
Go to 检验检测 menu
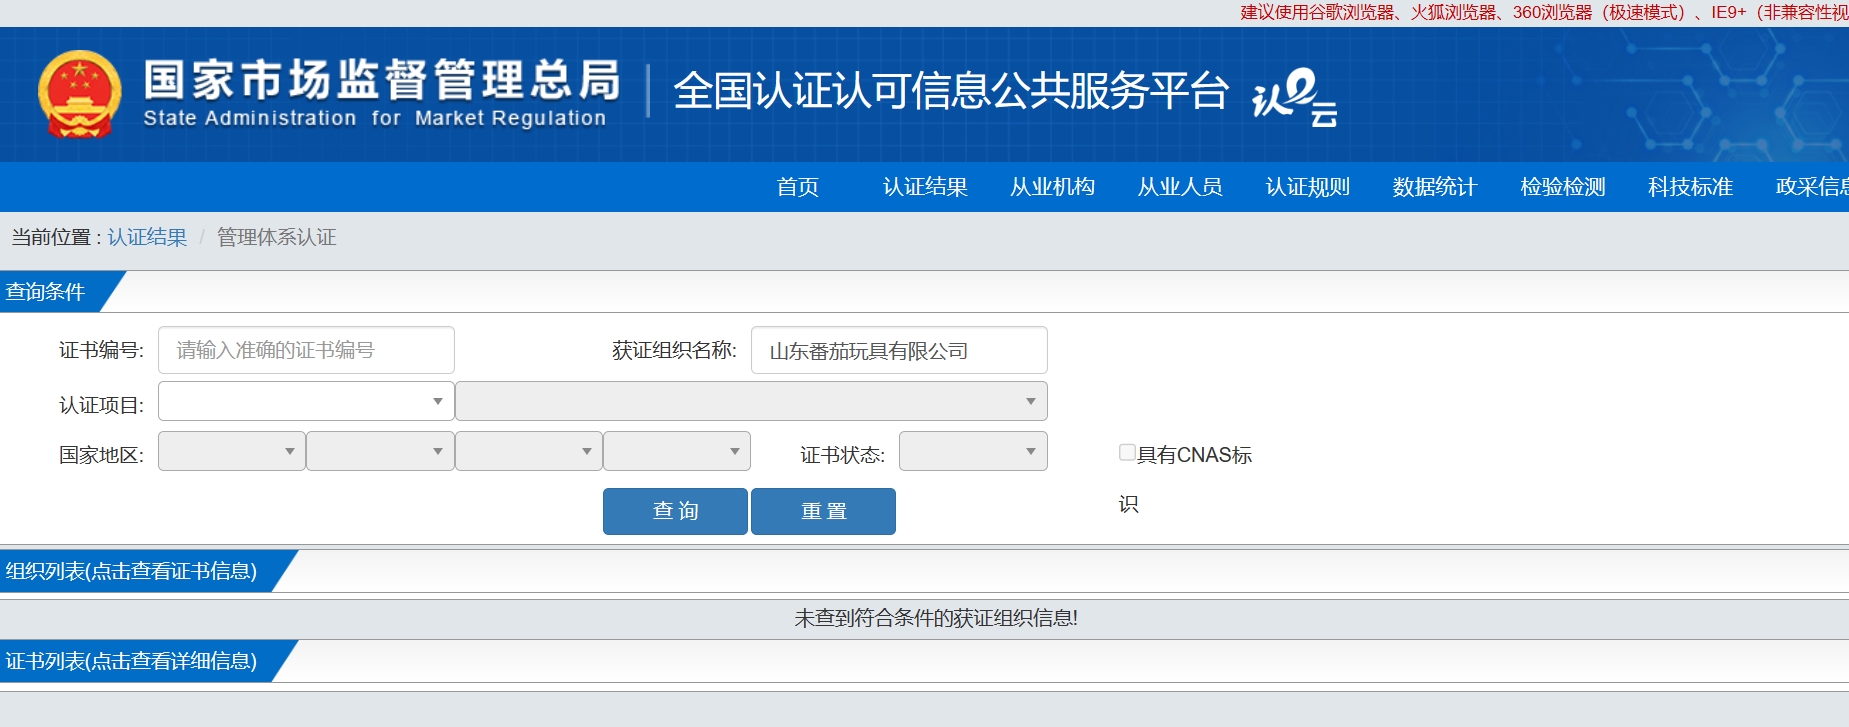tap(1563, 187)
